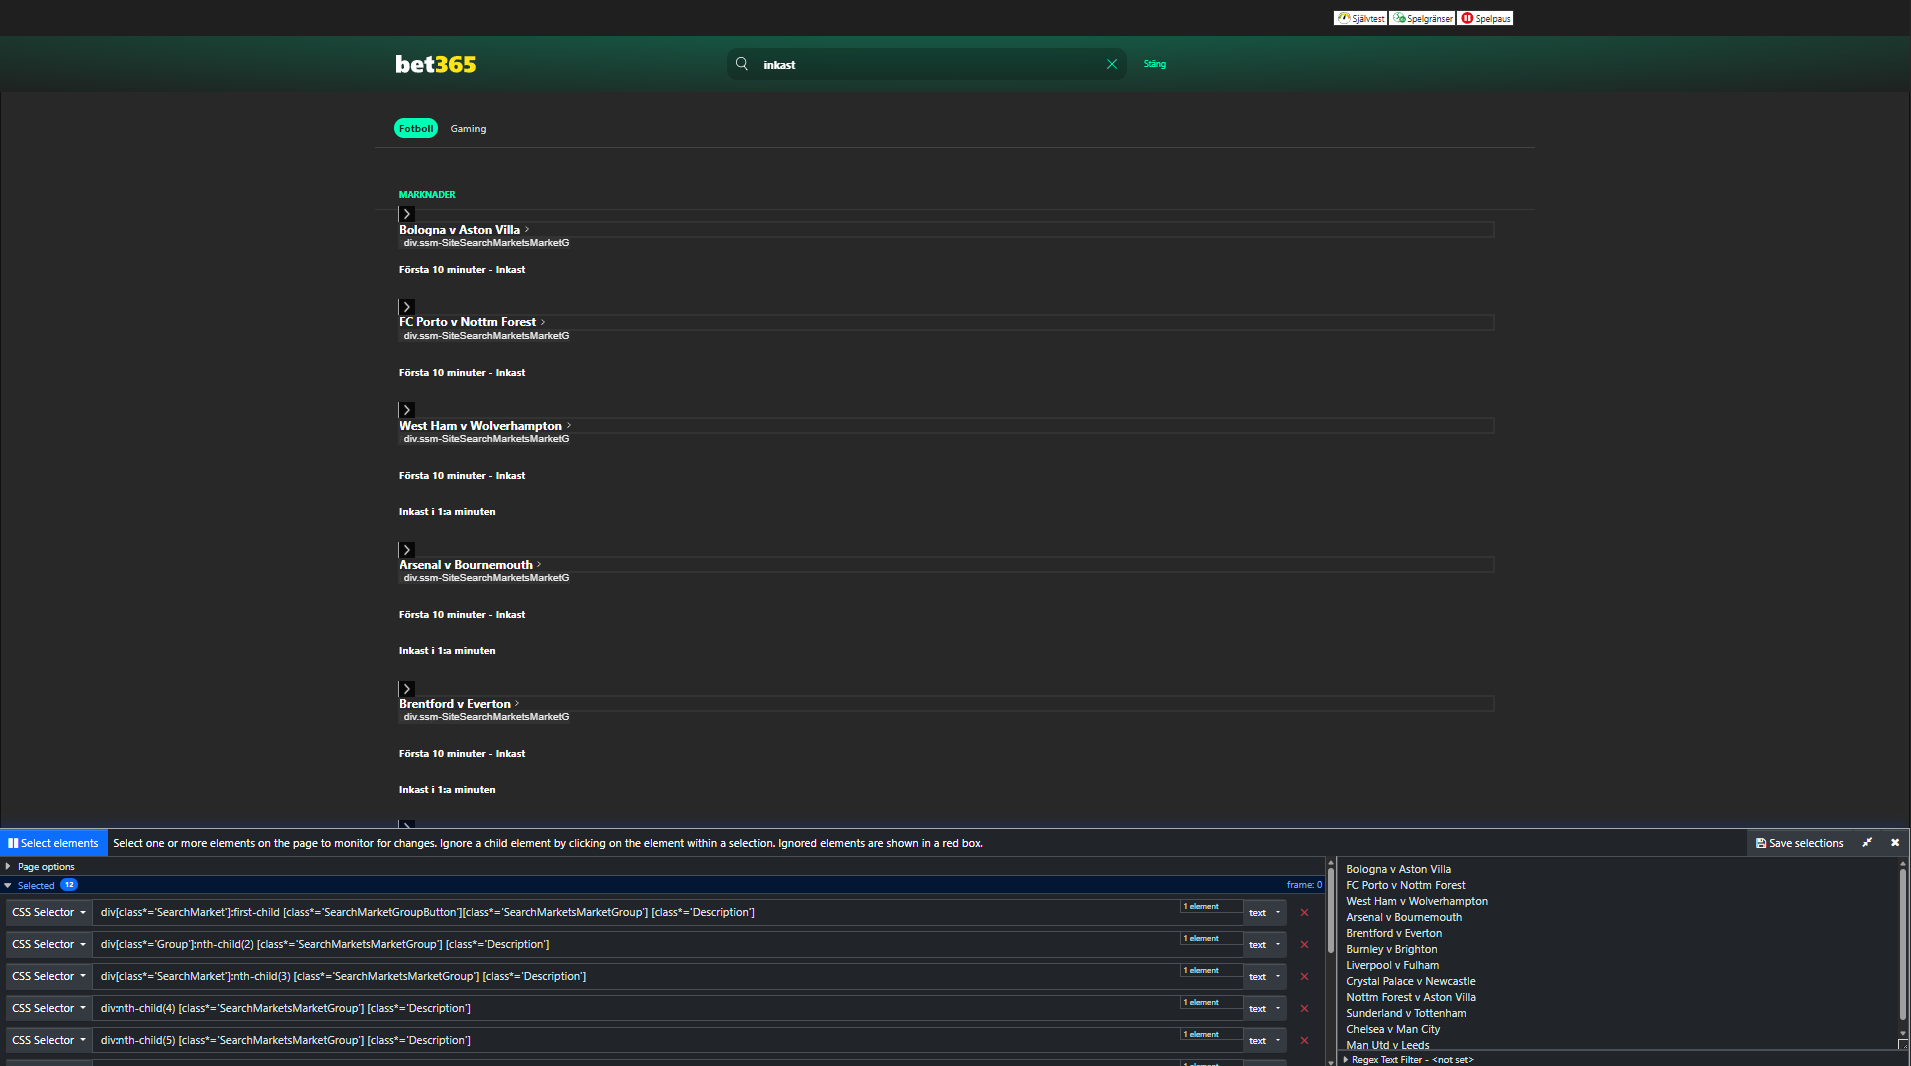The width and height of the screenshot is (1911, 1066).
Task: Click the red Spelpaus icon
Action: [1467, 18]
